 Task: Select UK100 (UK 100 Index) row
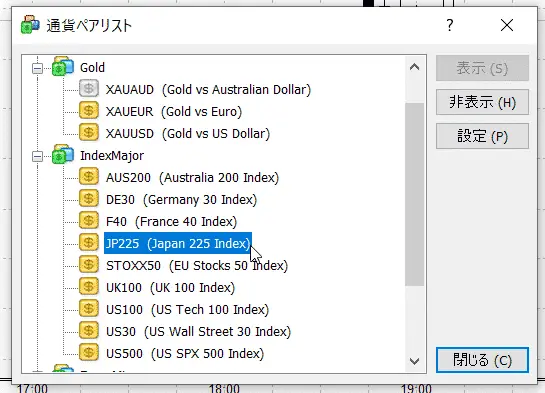(171, 287)
